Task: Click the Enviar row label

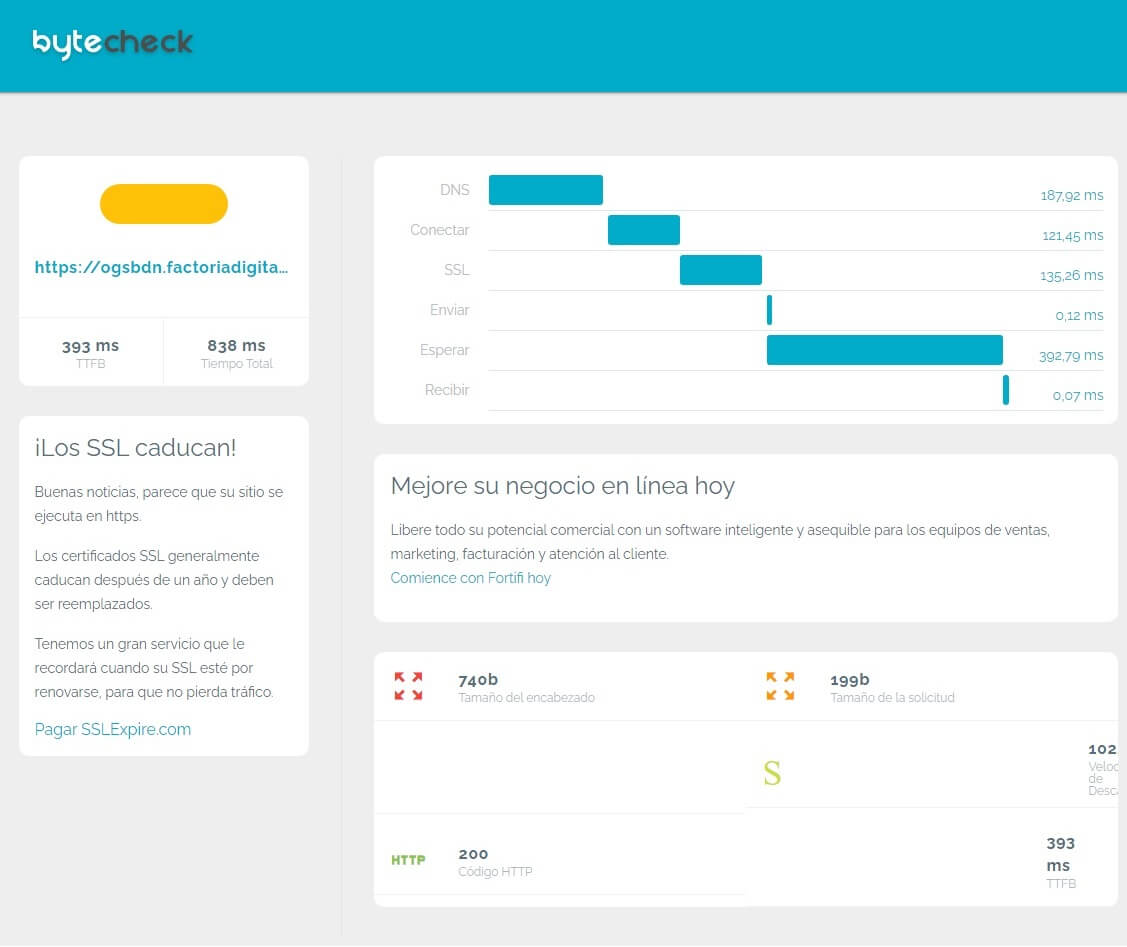Action: (449, 310)
